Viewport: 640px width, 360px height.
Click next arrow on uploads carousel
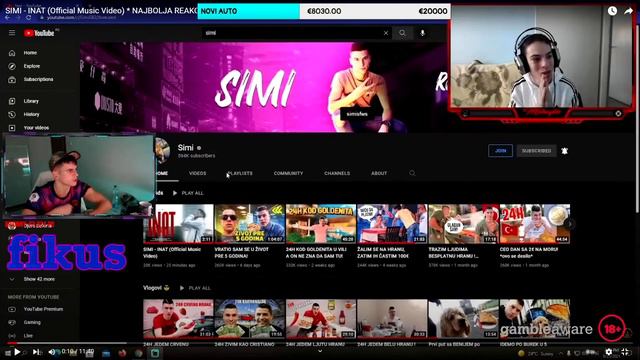570,223
